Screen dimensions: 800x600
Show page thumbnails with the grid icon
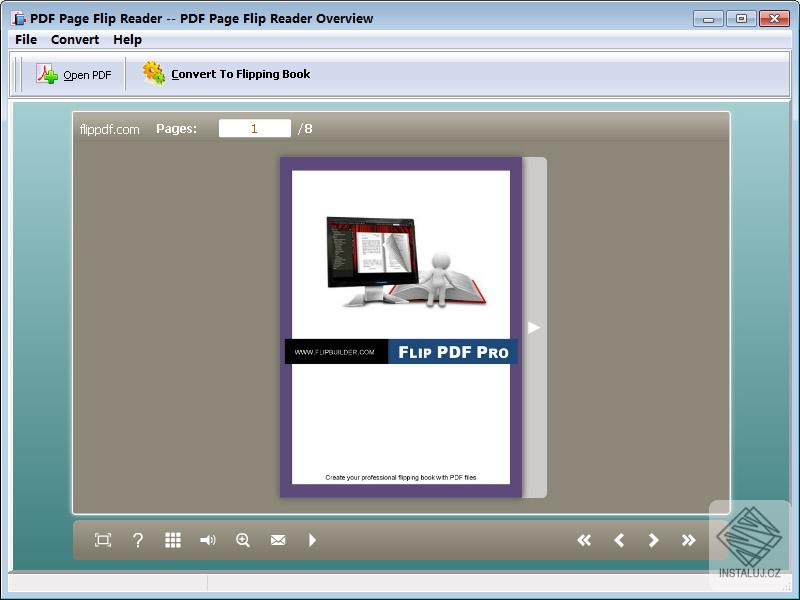coord(172,540)
